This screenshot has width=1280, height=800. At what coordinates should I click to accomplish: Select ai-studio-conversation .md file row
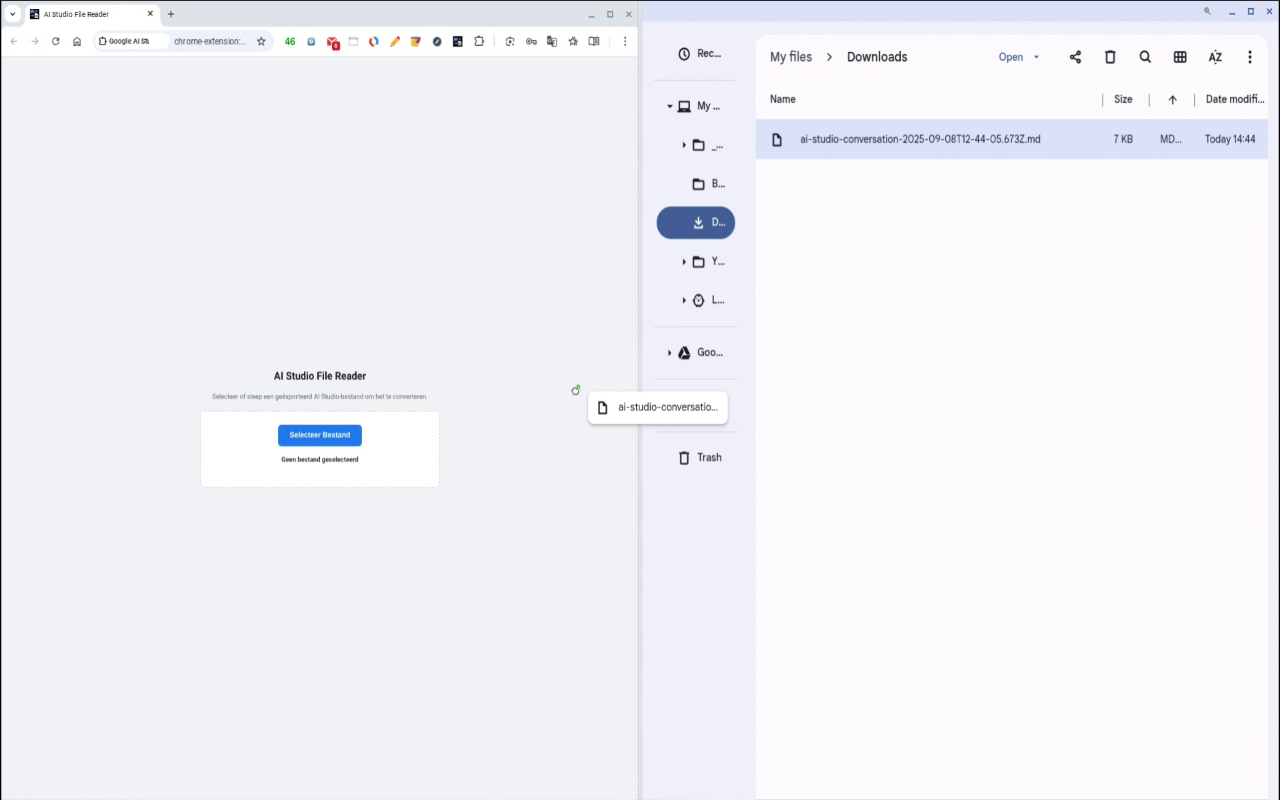pyautogui.click(x=1011, y=139)
